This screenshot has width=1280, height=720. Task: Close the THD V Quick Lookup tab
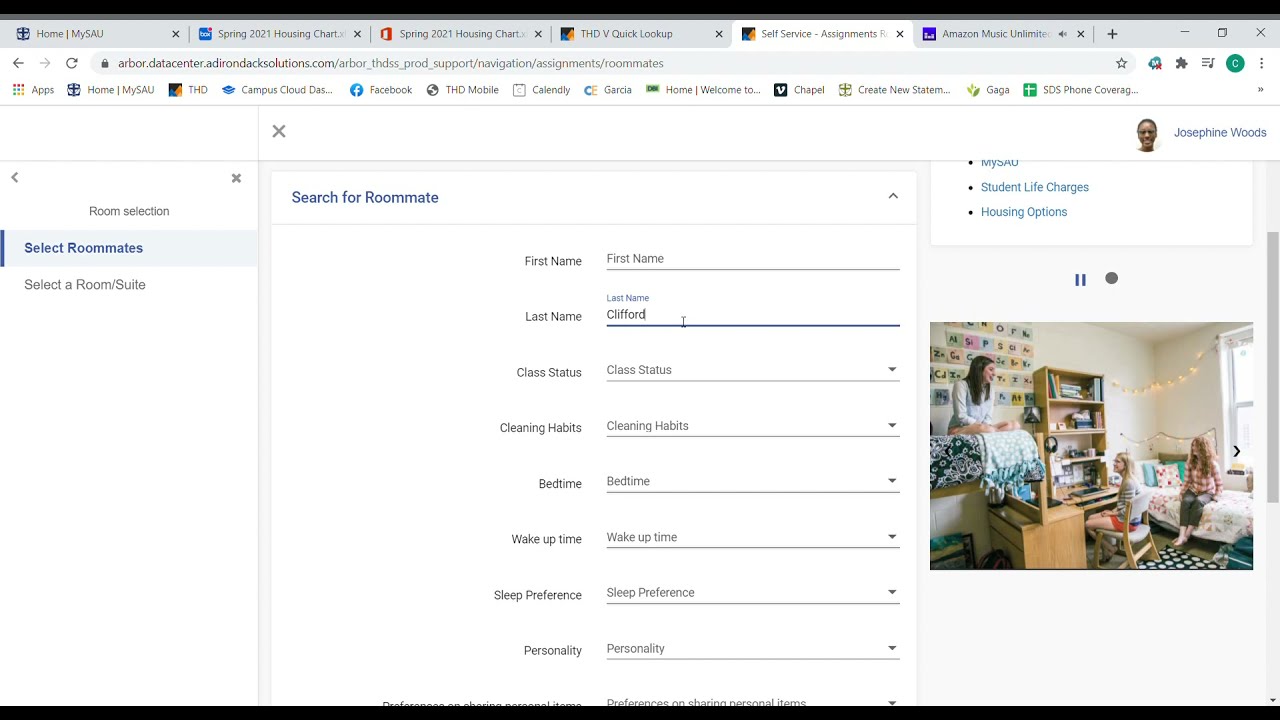tap(718, 34)
